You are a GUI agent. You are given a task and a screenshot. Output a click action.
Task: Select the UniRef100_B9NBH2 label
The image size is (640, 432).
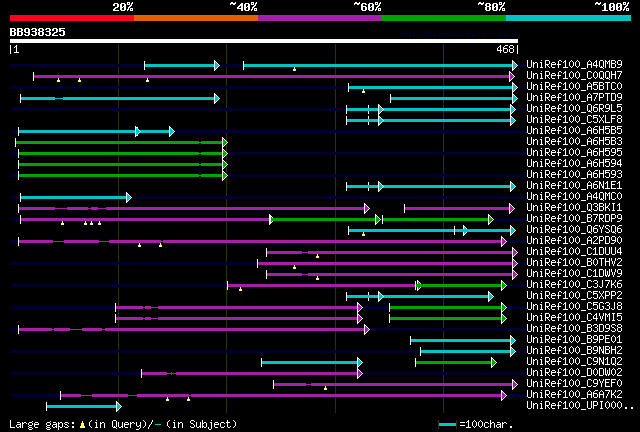click(x=574, y=351)
